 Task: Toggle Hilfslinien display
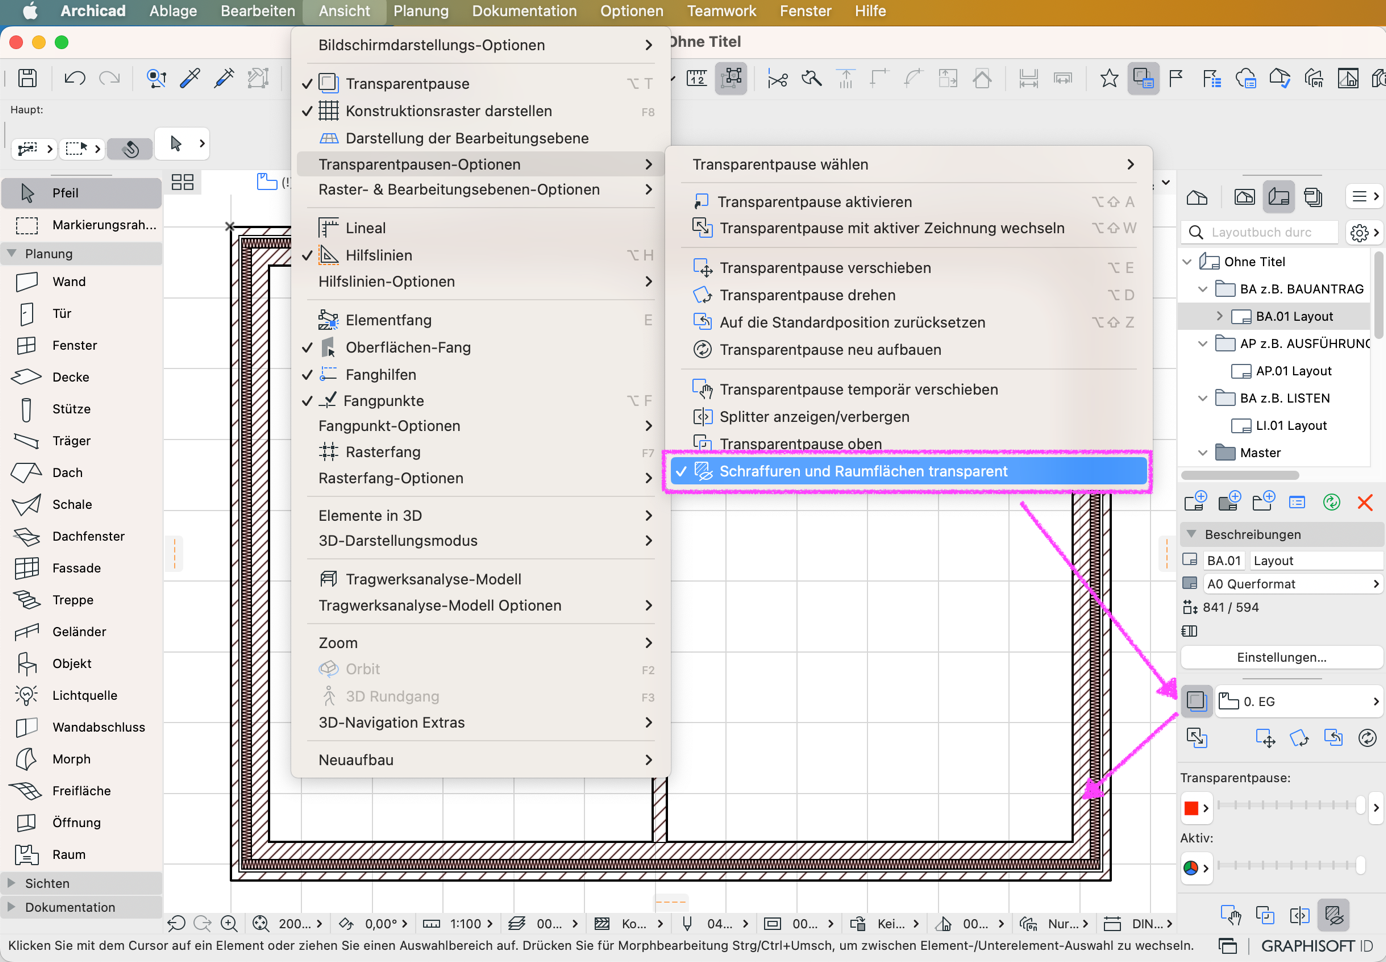(x=481, y=256)
